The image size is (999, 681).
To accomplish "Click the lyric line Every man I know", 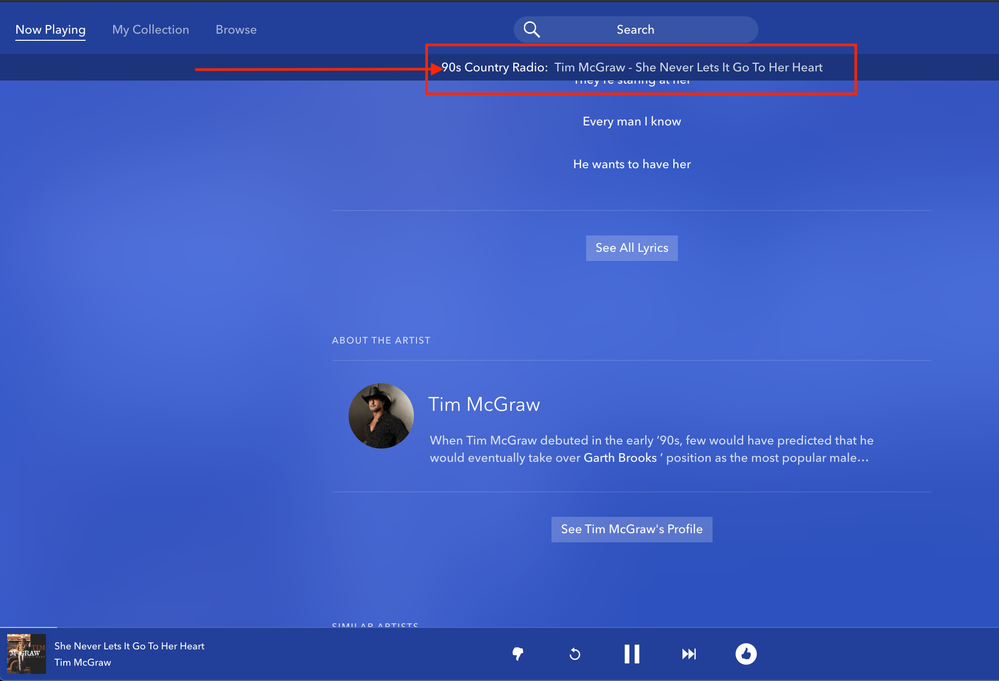I will 632,121.
